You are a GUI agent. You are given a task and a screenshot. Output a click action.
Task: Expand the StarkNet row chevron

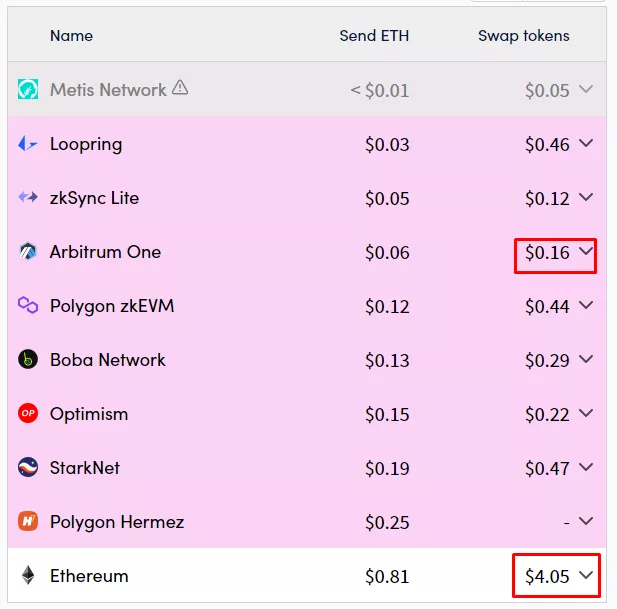pyautogui.click(x=586, y=467)
